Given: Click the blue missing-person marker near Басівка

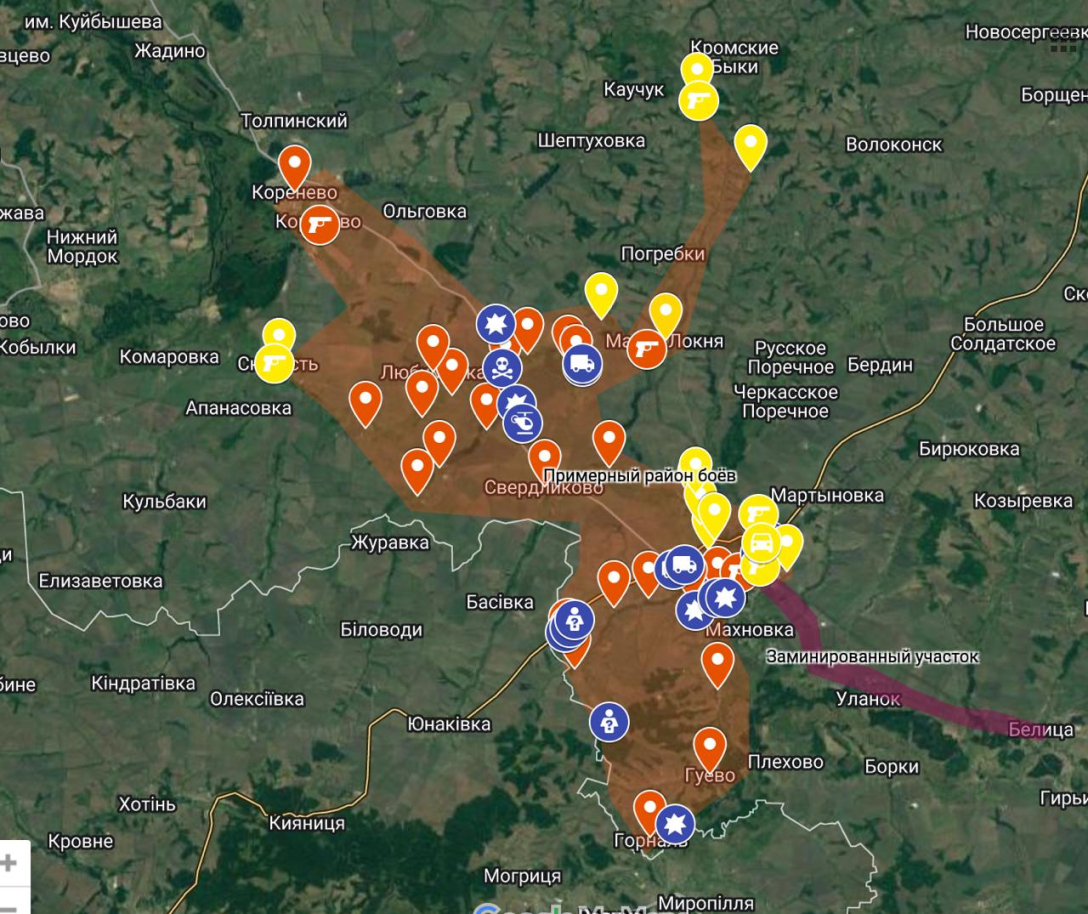Looking at the screenshot, I should coord(574,620).
